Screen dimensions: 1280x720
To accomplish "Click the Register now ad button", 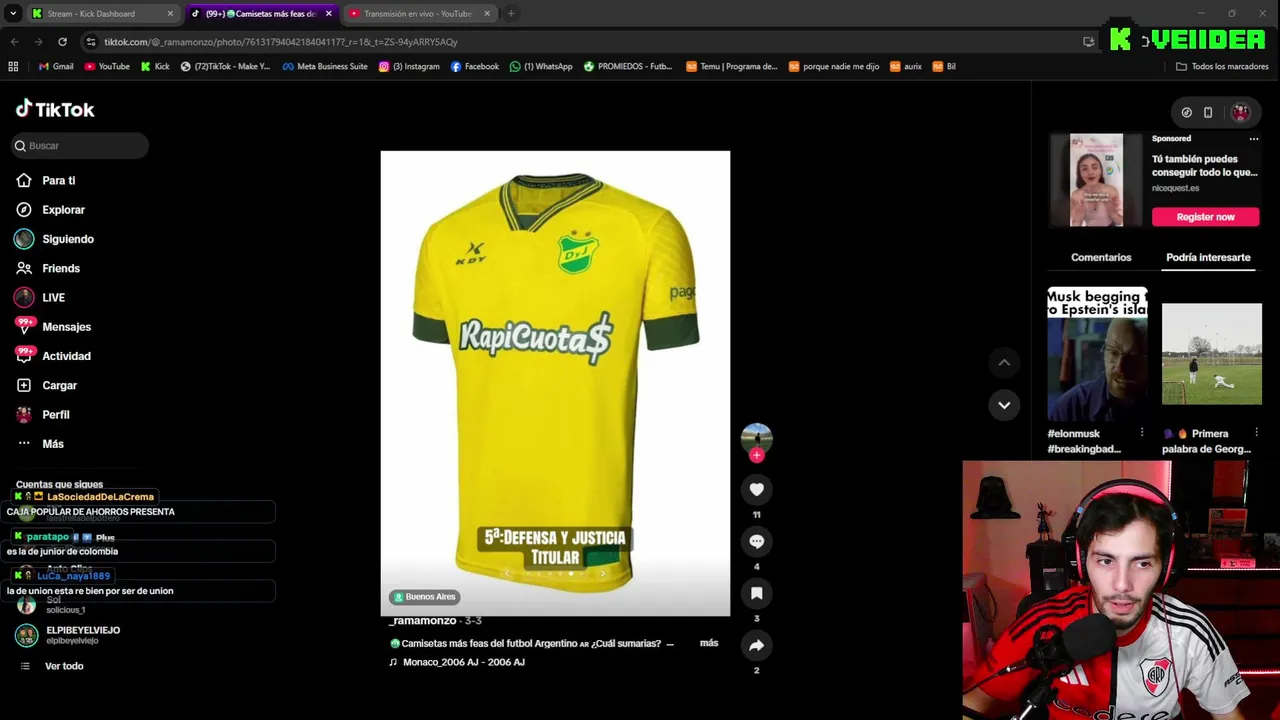I will [1205, 217].
